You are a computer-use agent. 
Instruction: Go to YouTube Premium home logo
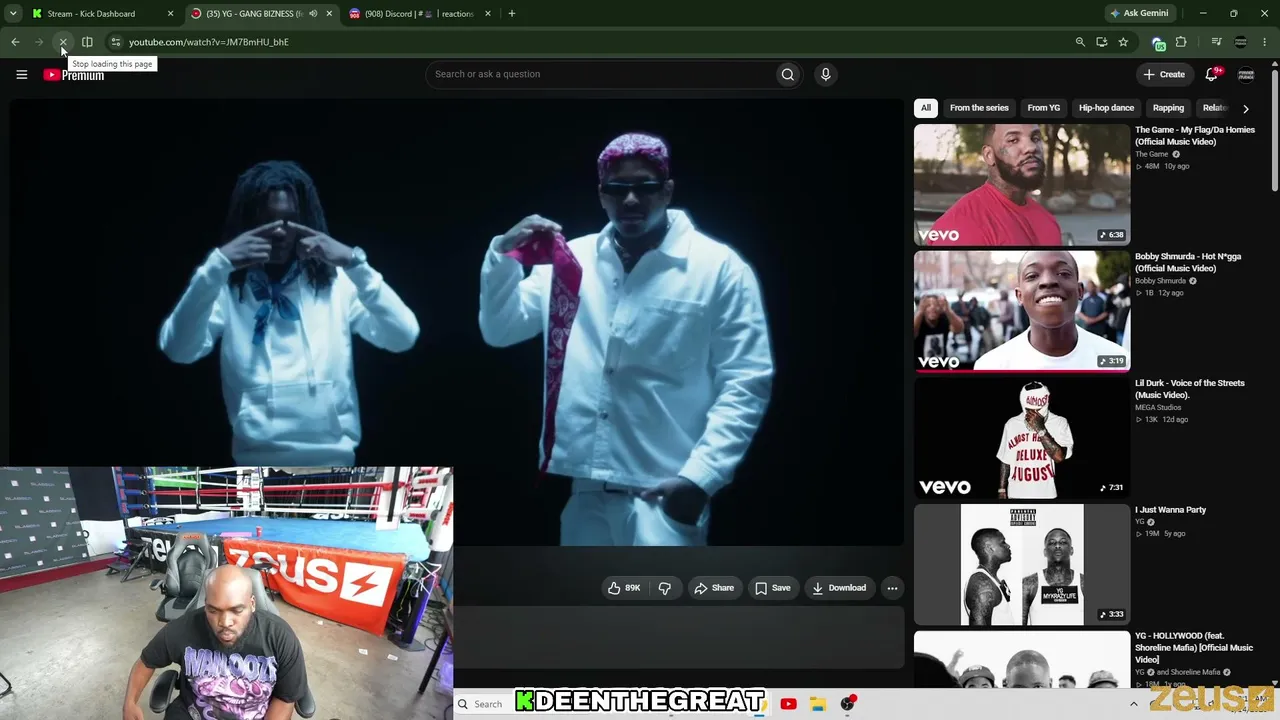(74, 75)
